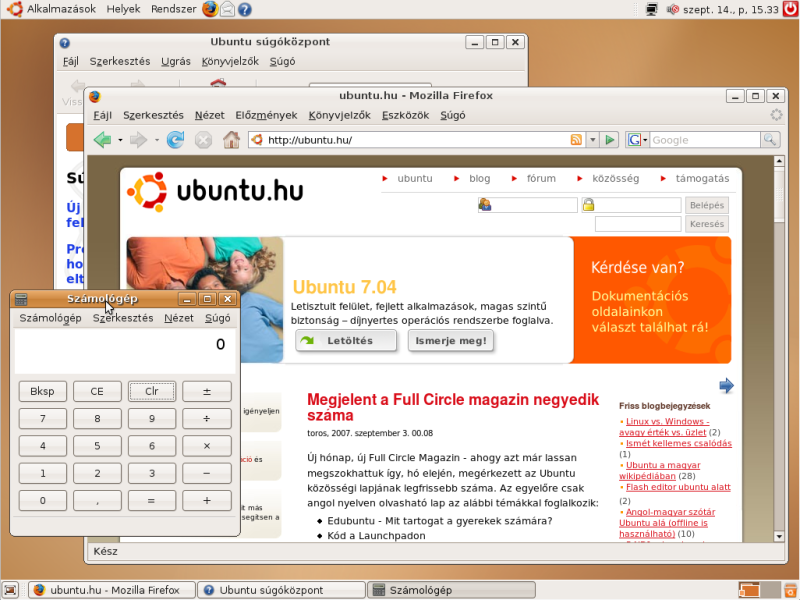Click the blue arrow icon above blog entries
The height and width of the screenshot is (600, 800).
(x=726, y=386)
